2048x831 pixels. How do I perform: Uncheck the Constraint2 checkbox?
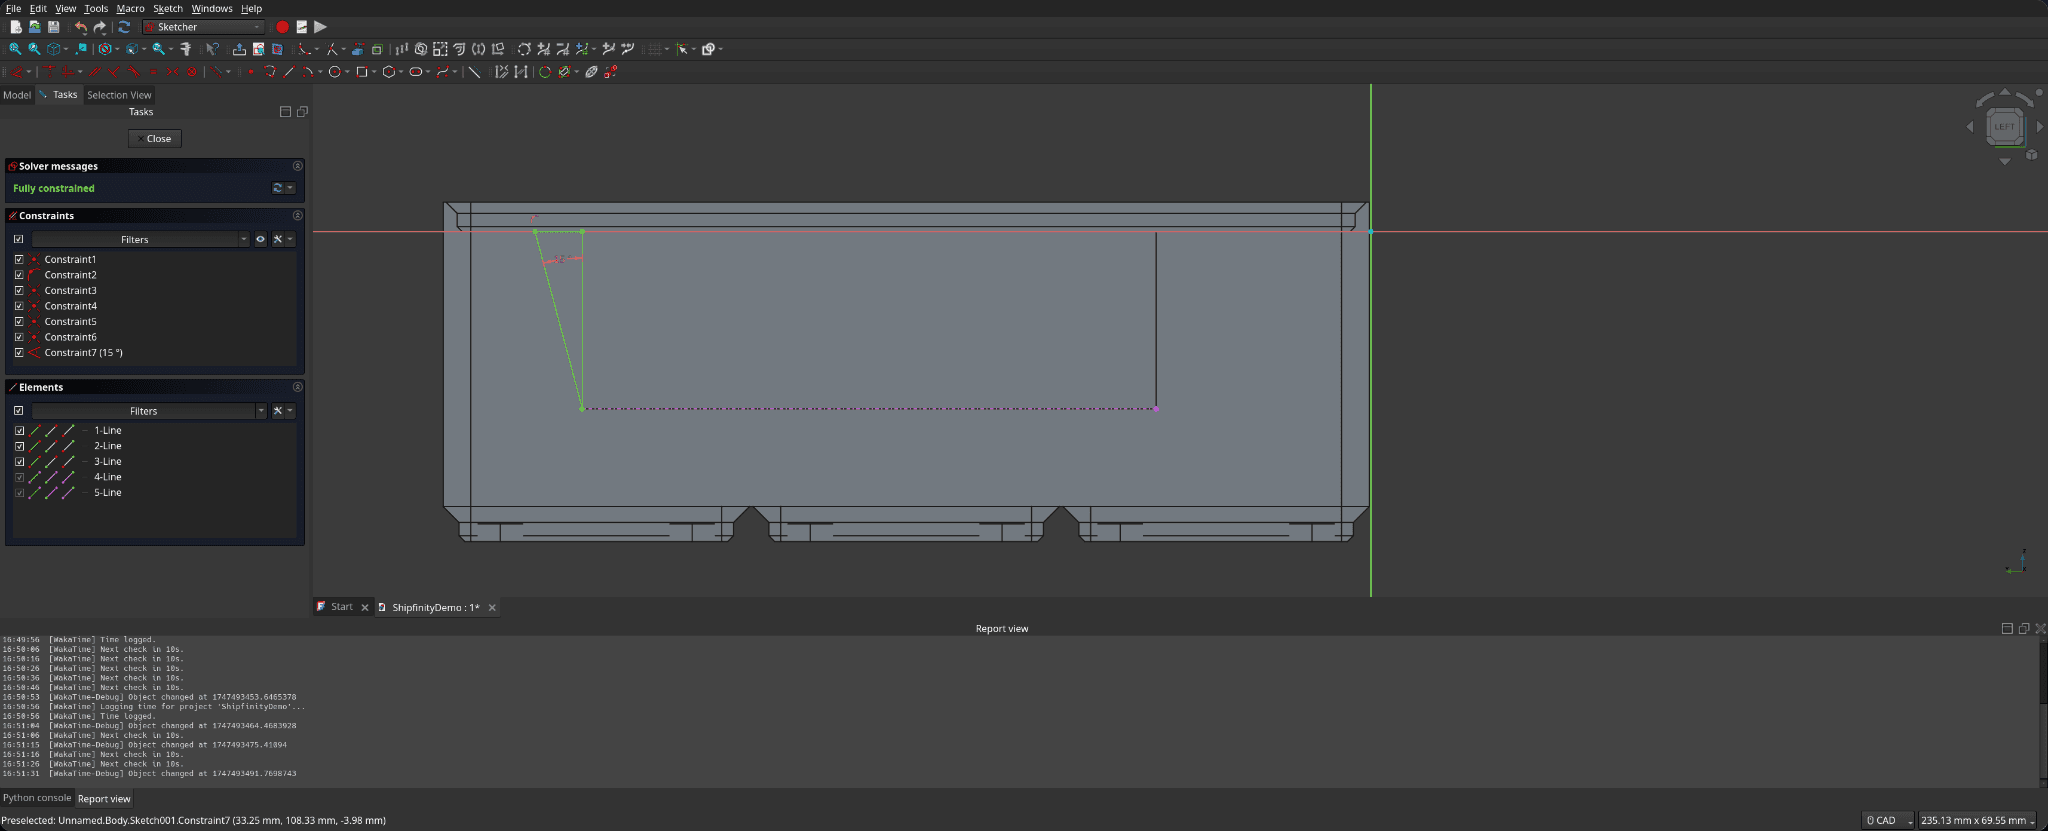[x=19, y=275]
